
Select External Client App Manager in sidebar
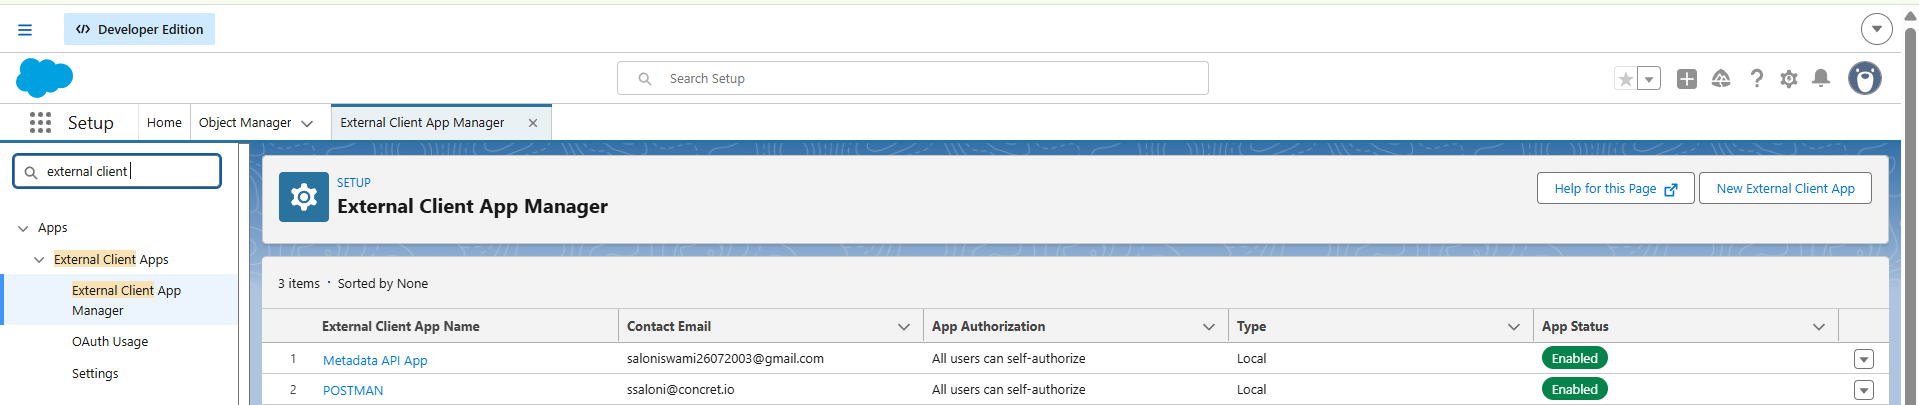coord(126,300)
